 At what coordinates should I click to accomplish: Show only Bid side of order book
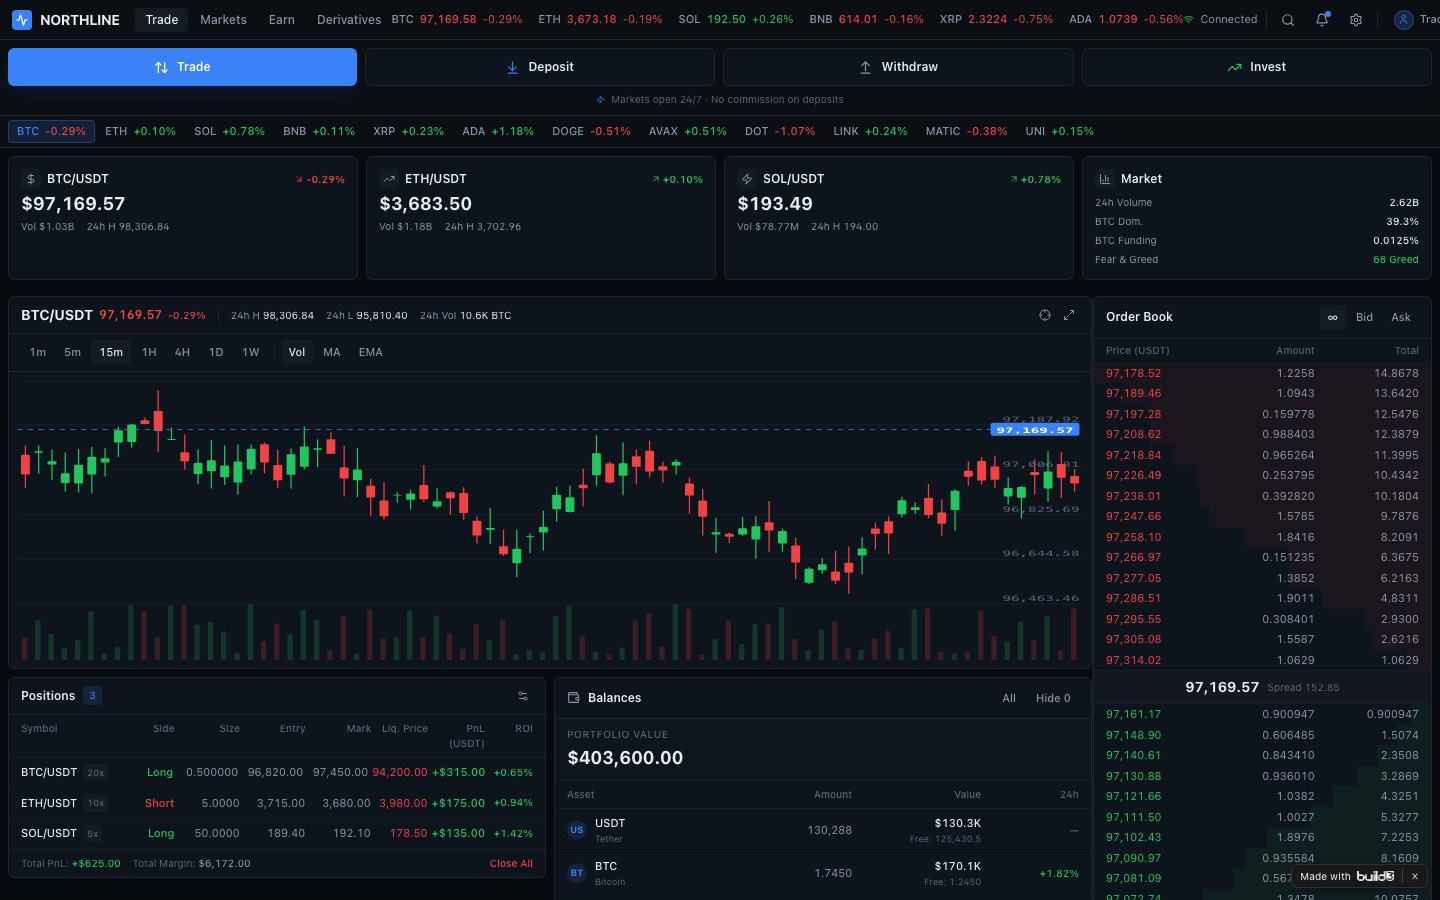(1365, 317)
